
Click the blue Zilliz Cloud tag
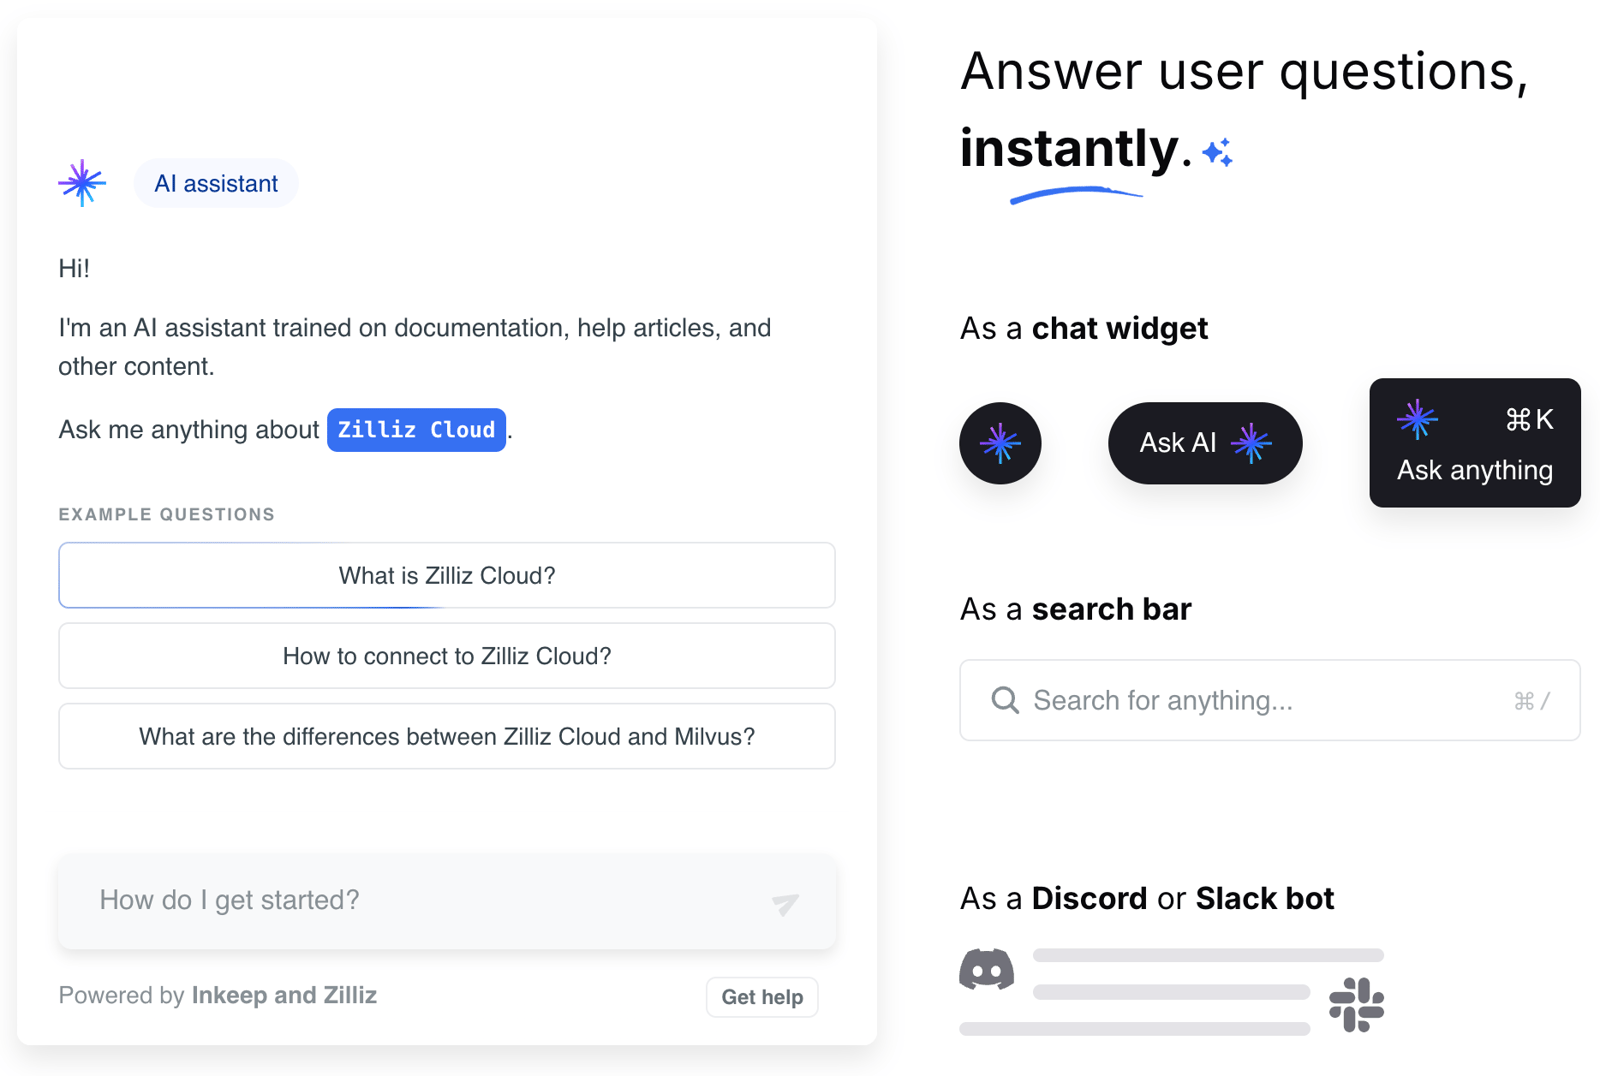click(416, 430)
